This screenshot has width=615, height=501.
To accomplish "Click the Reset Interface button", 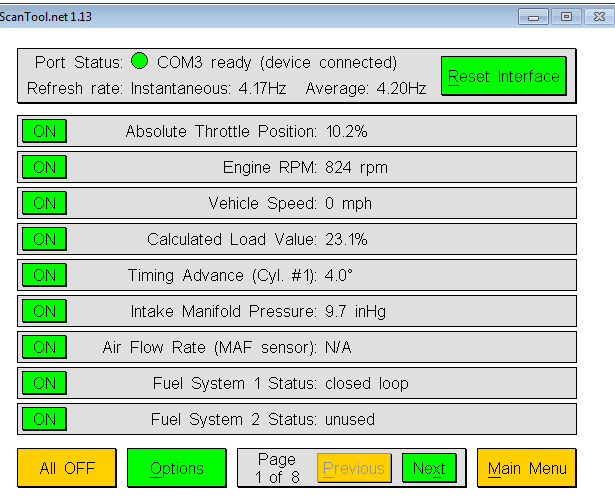I will 503,76.
